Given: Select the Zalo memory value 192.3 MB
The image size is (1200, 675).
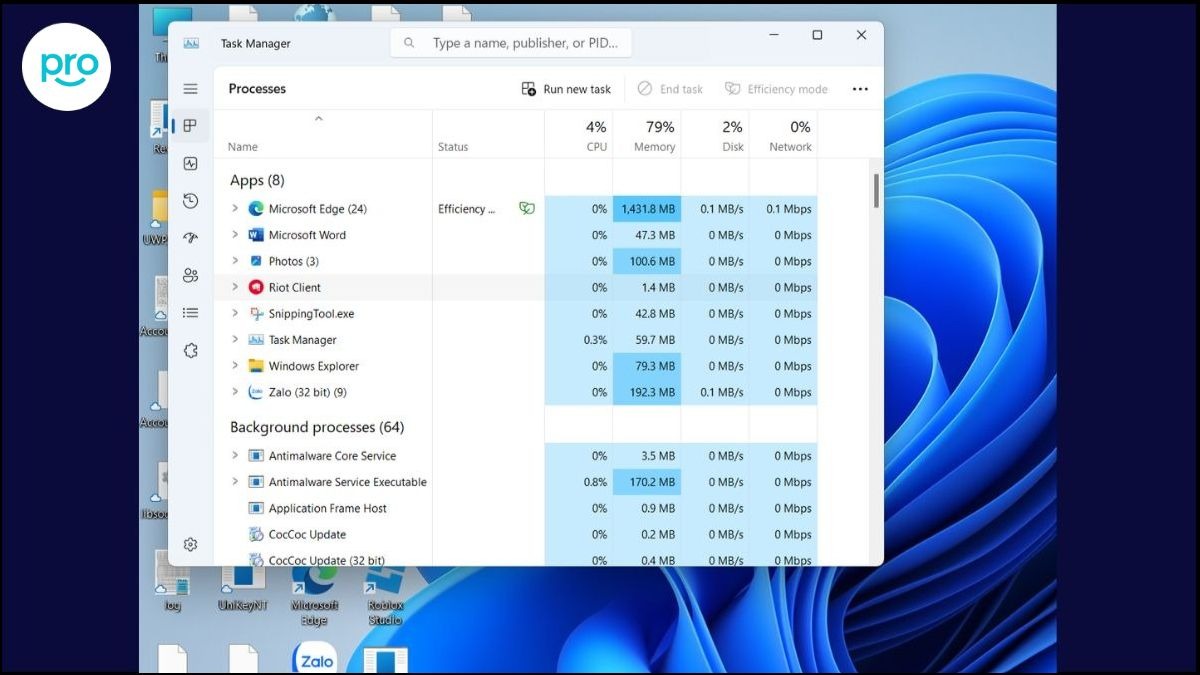Looking at the screenshot, I should pyautogui.click(x=647, y=392).
